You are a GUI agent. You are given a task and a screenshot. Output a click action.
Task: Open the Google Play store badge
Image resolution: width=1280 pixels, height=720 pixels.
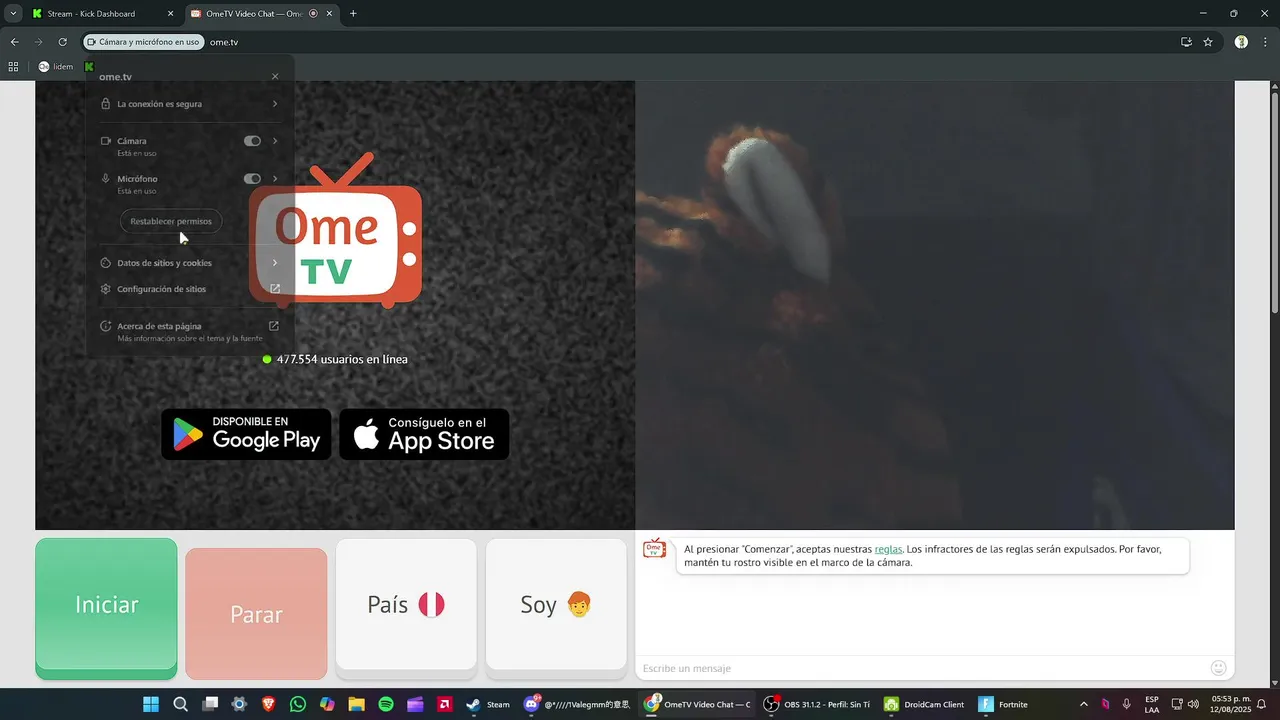[x=246, y=434]
